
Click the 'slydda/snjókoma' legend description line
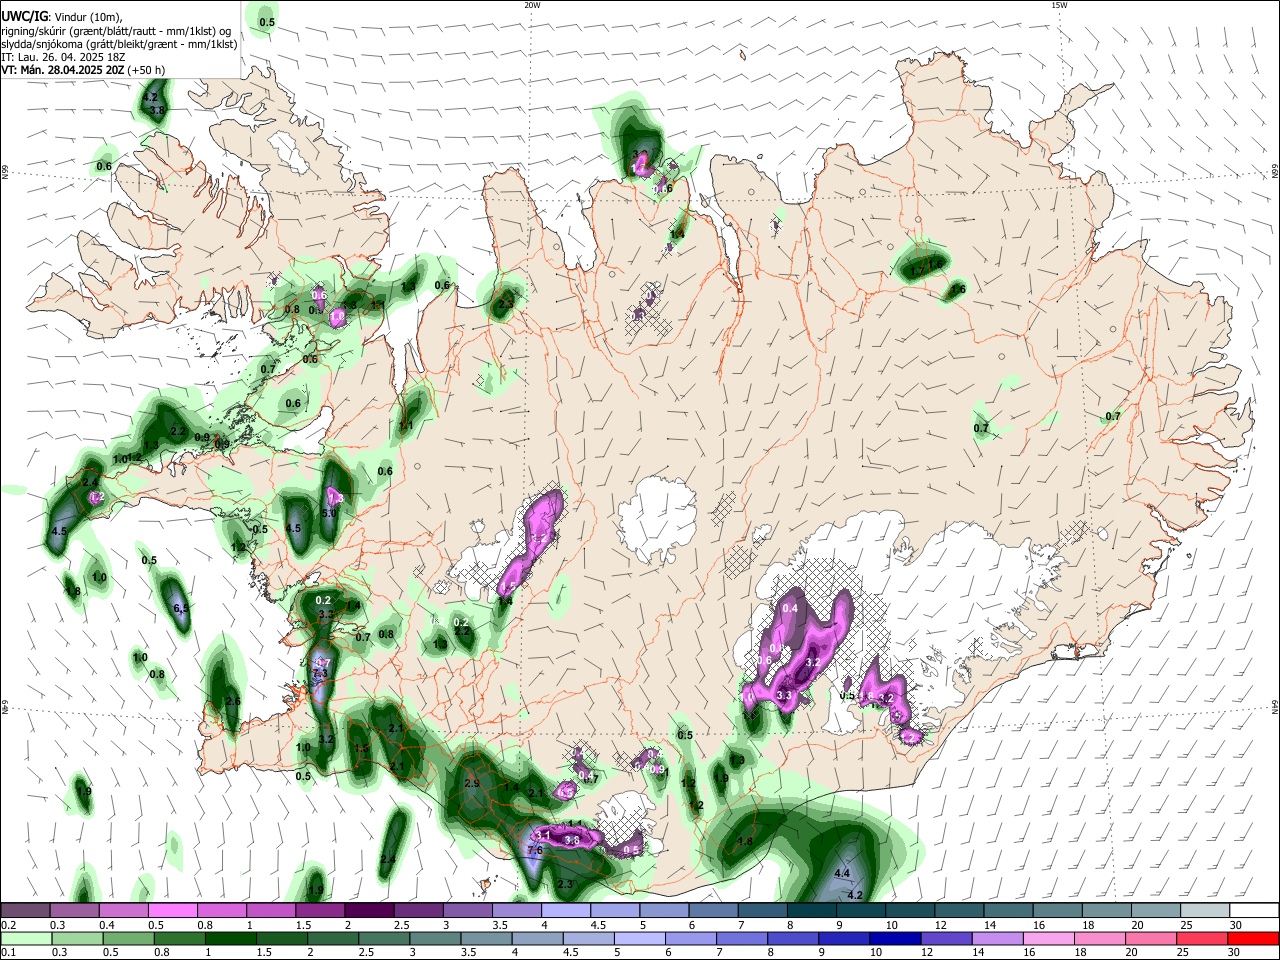click(119, 44)
